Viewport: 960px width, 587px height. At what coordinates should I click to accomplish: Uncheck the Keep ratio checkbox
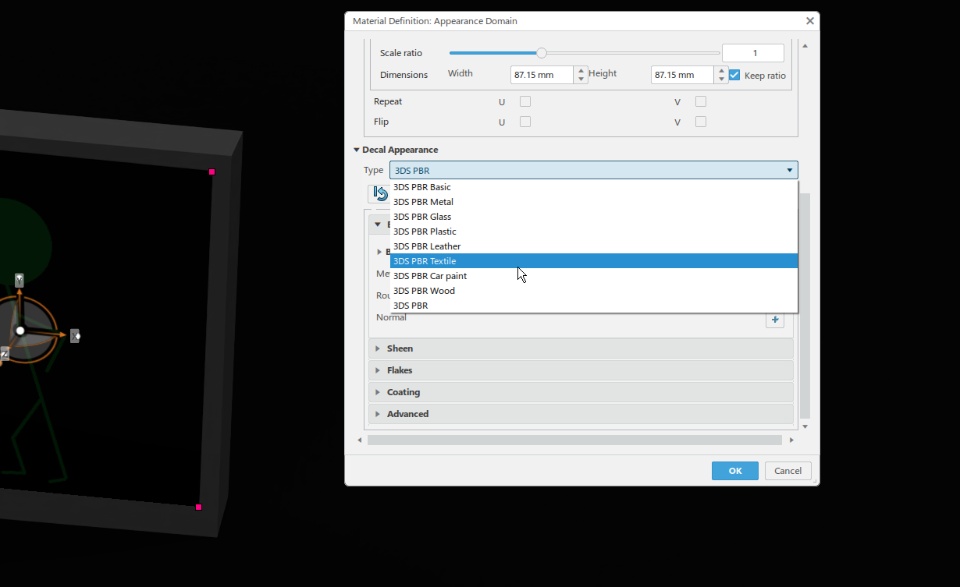(735, 75)
